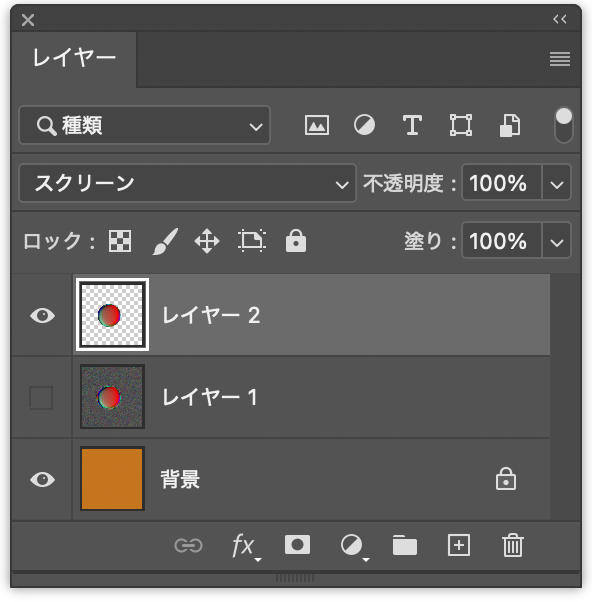Filter for adjustment layers icon
The image size is (592, 602).
tap(364, 125)
